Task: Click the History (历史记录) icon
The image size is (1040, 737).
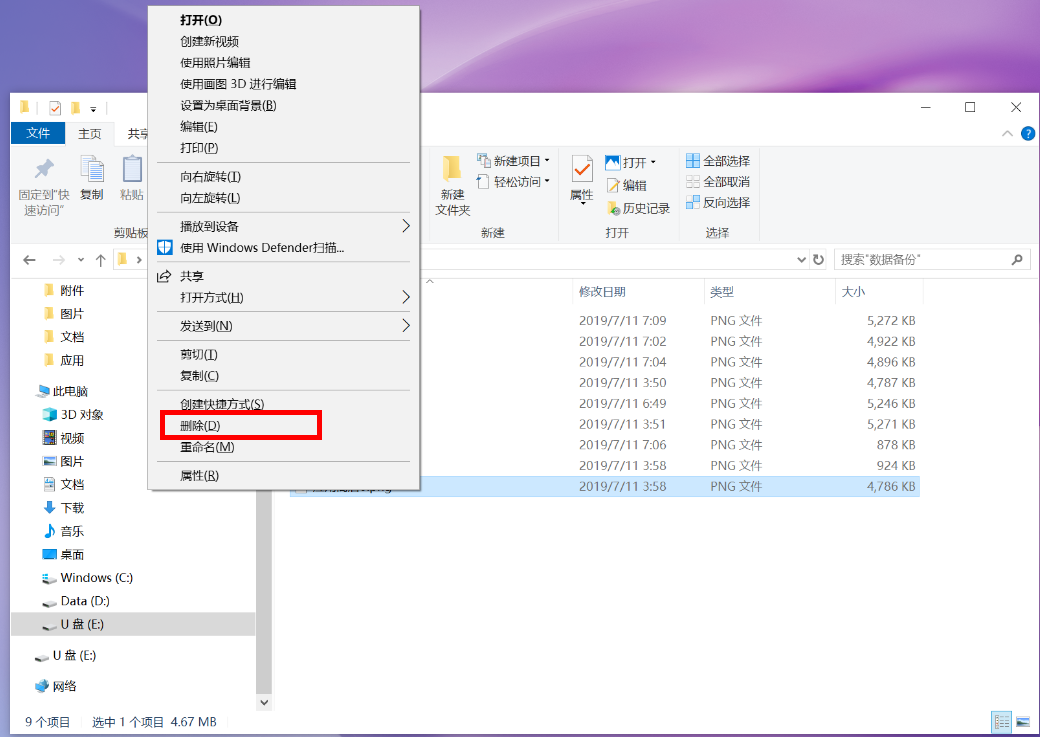Action: coord(614,208)
